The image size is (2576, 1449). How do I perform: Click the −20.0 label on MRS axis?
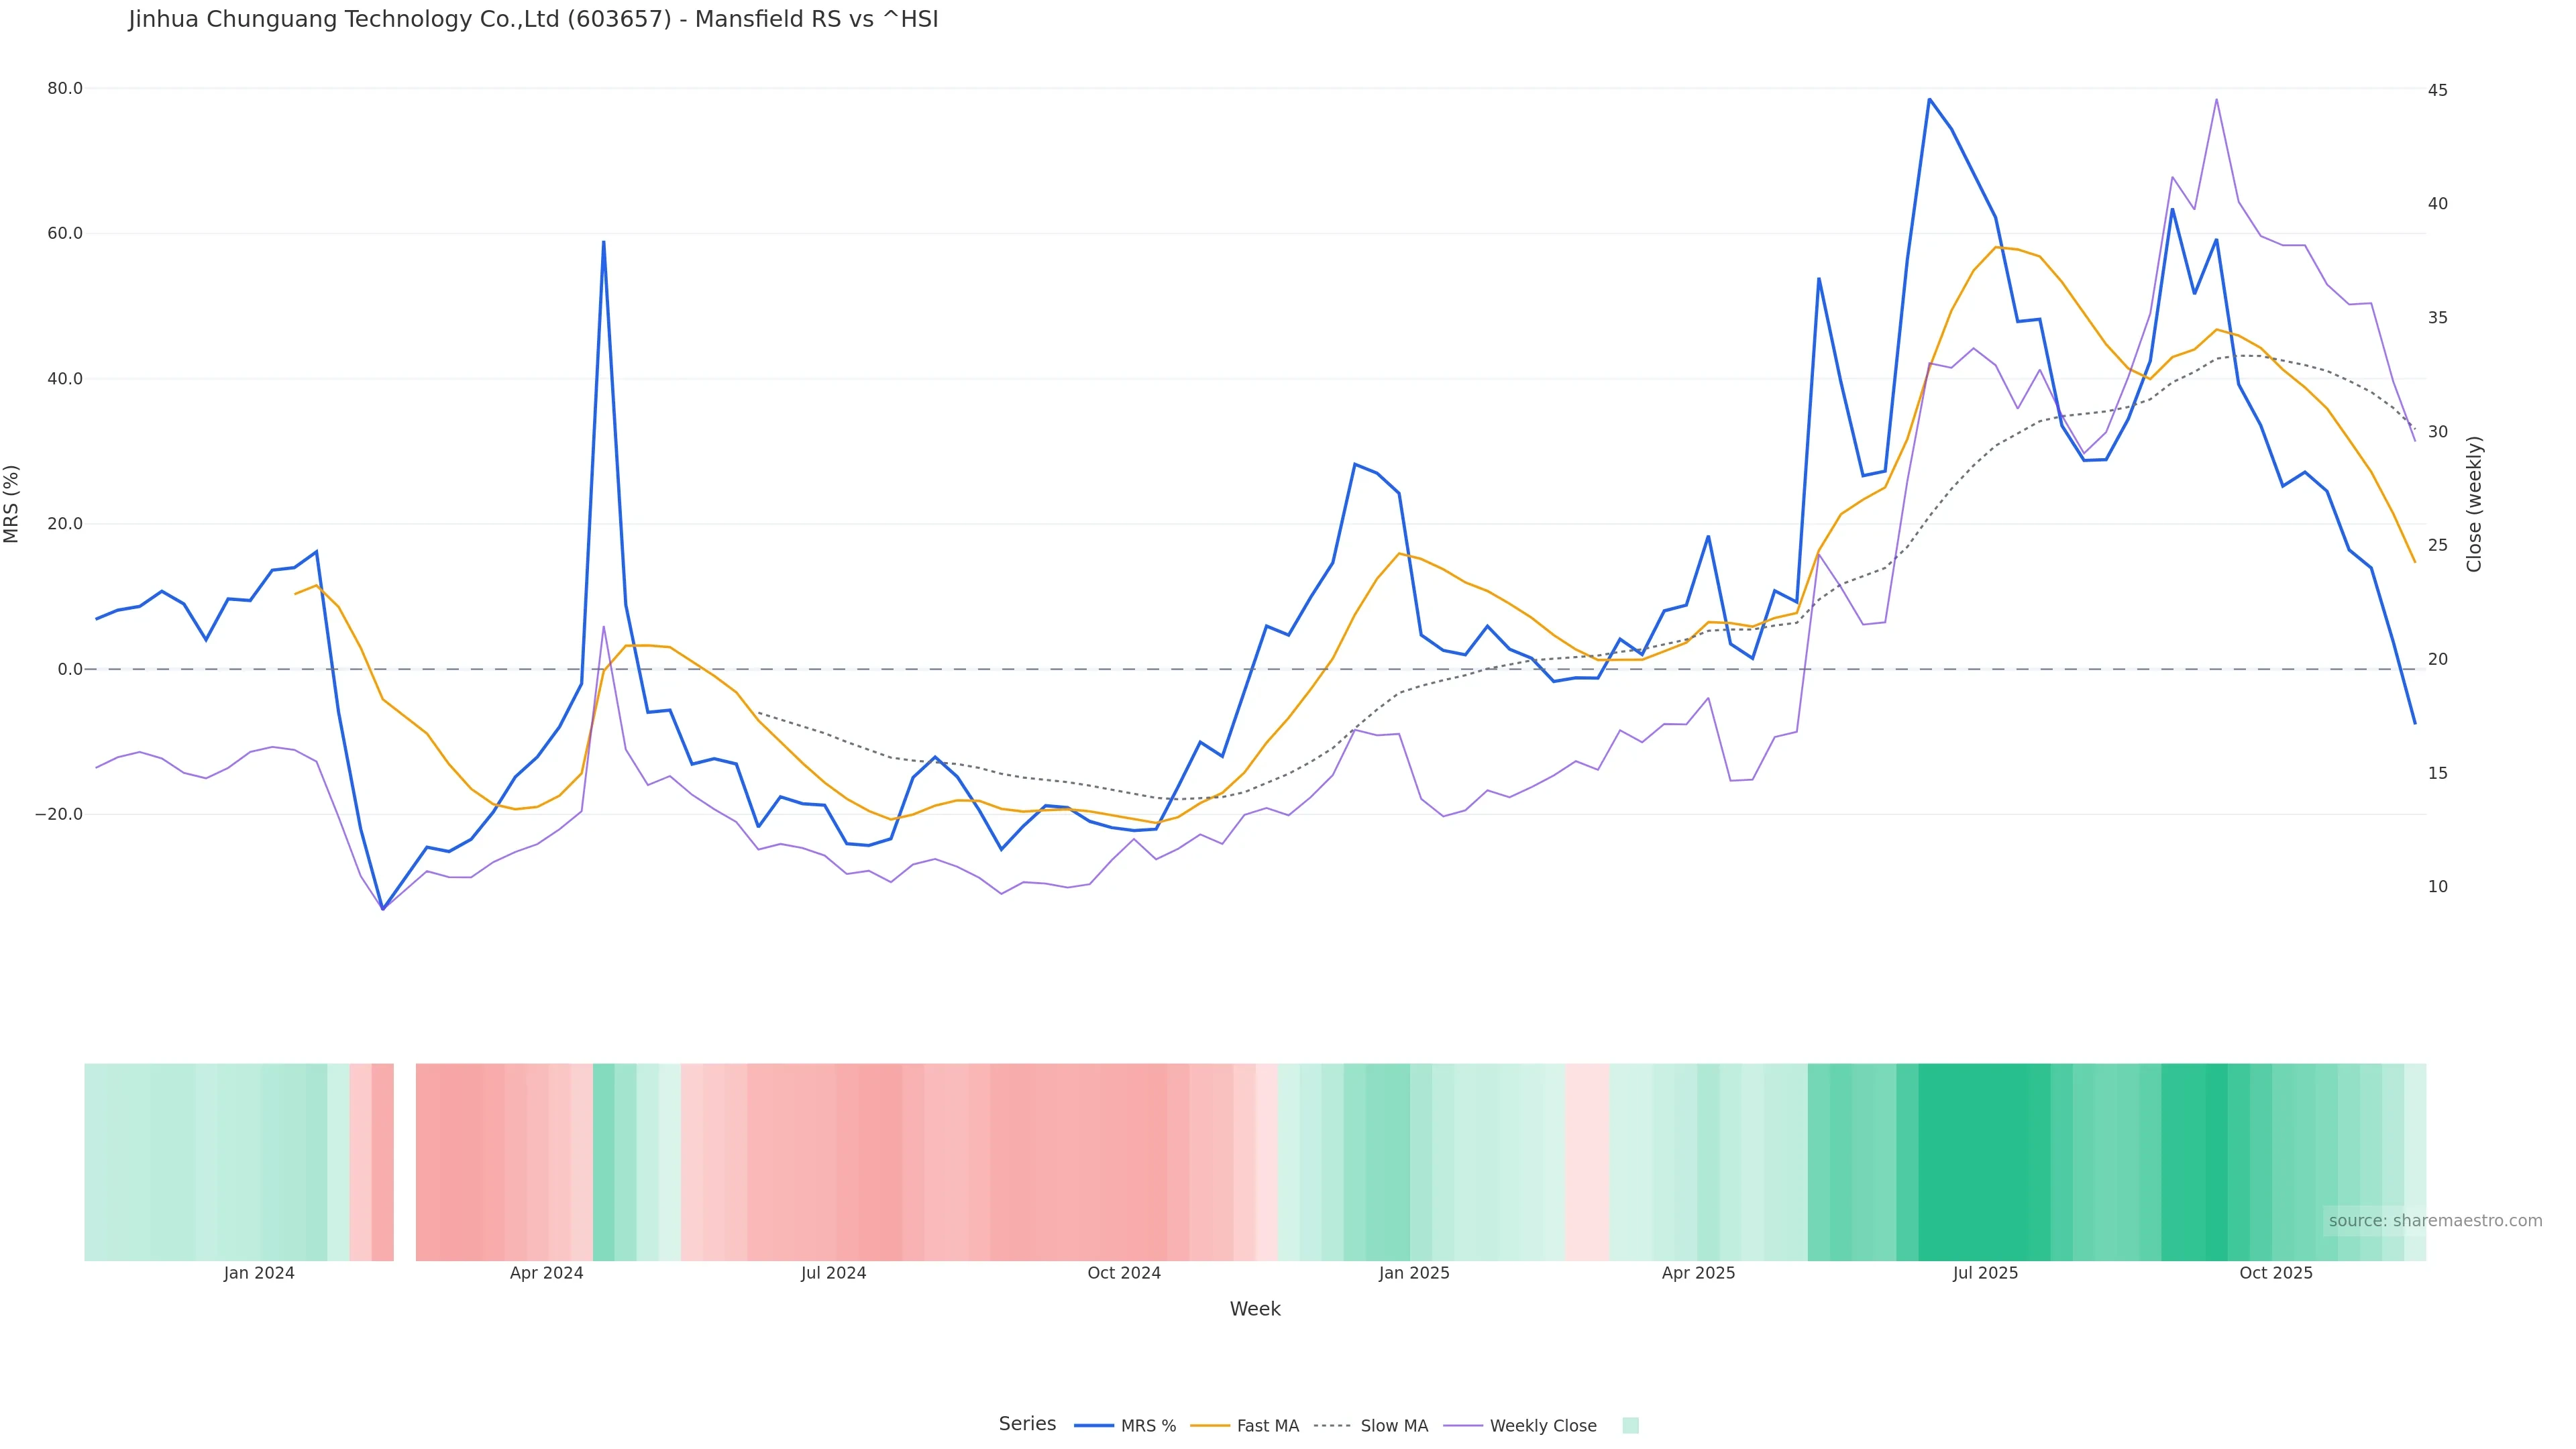click(x=59, y=814)
